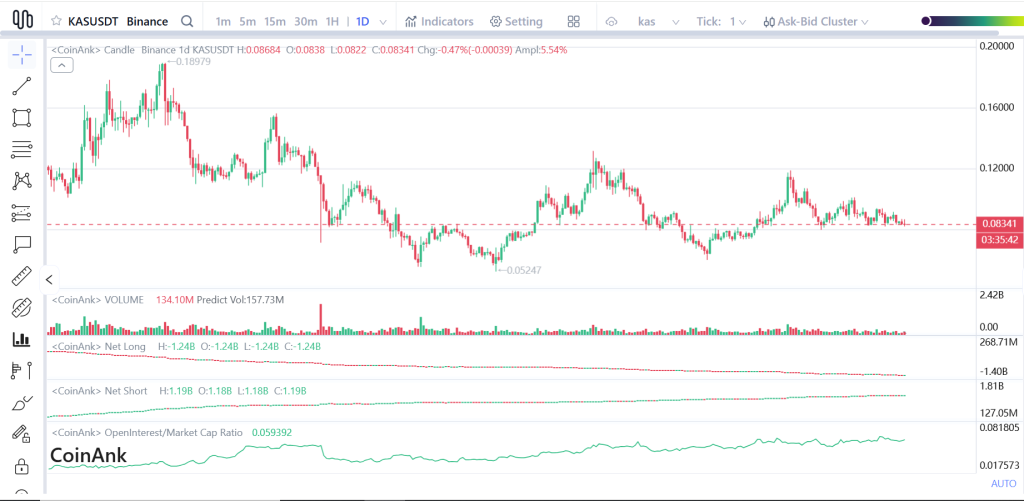Click the CoinAnk VOLUME legend
Viewport: 1024px width, 501px height.
[97, 300]
